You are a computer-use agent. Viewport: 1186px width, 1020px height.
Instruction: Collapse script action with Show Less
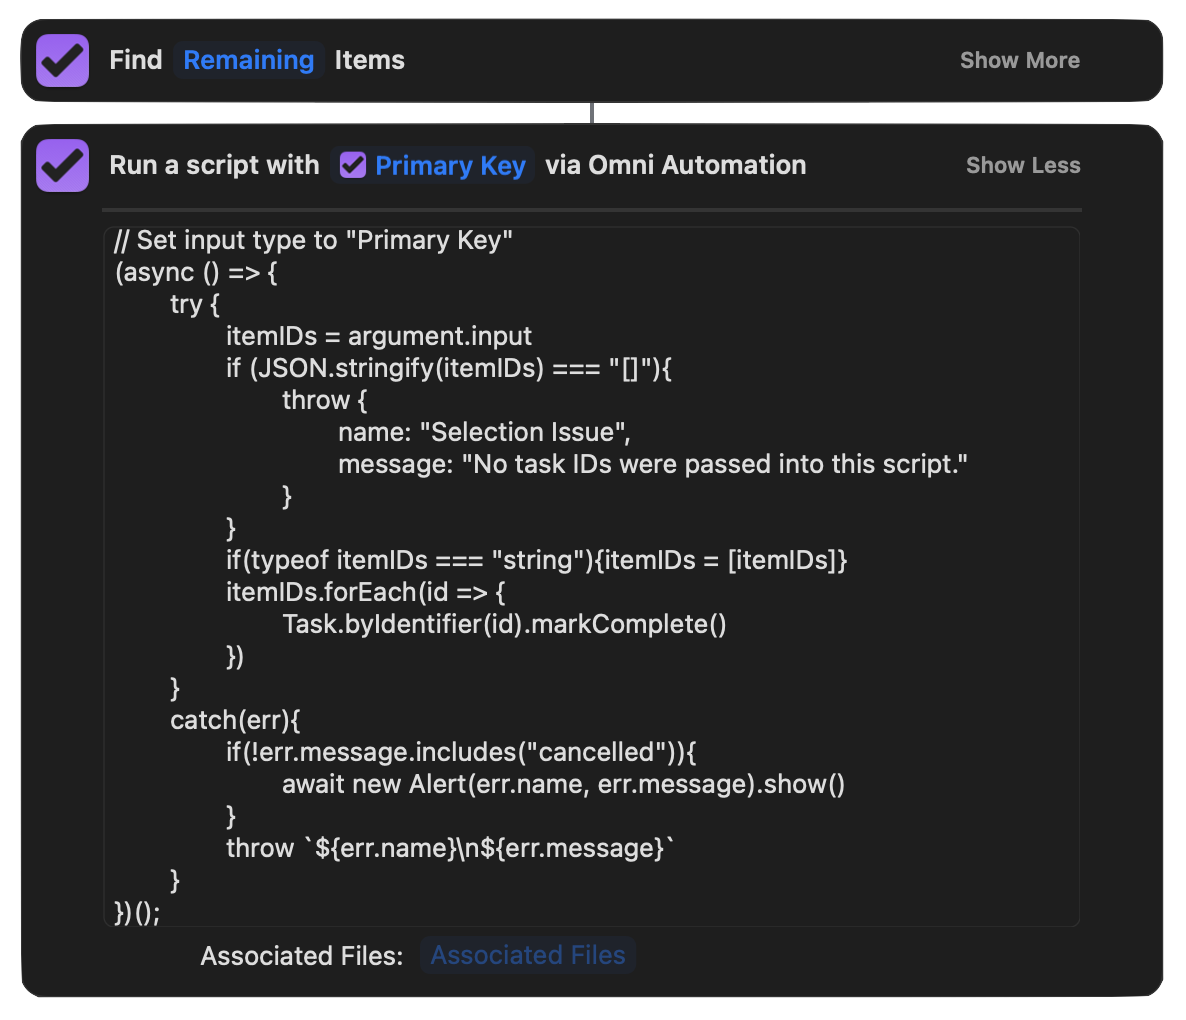point(1022,165)
